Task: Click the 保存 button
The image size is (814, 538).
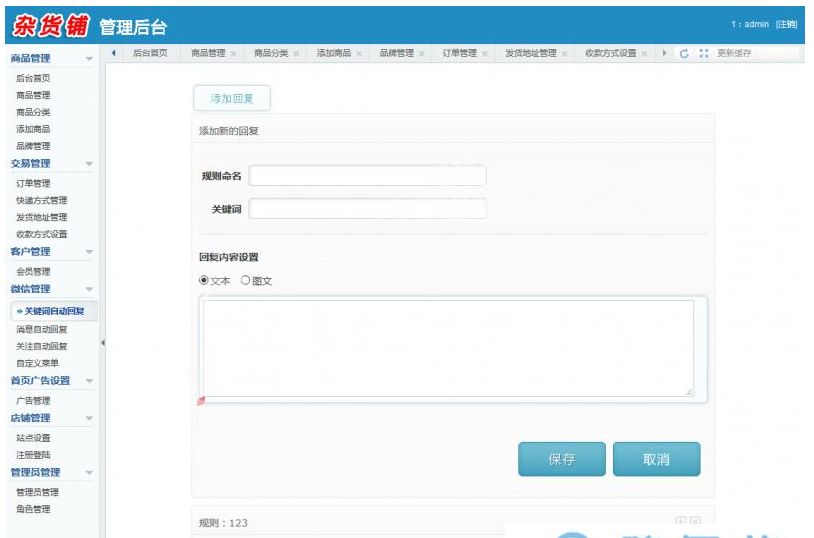Action: point(561,459)
